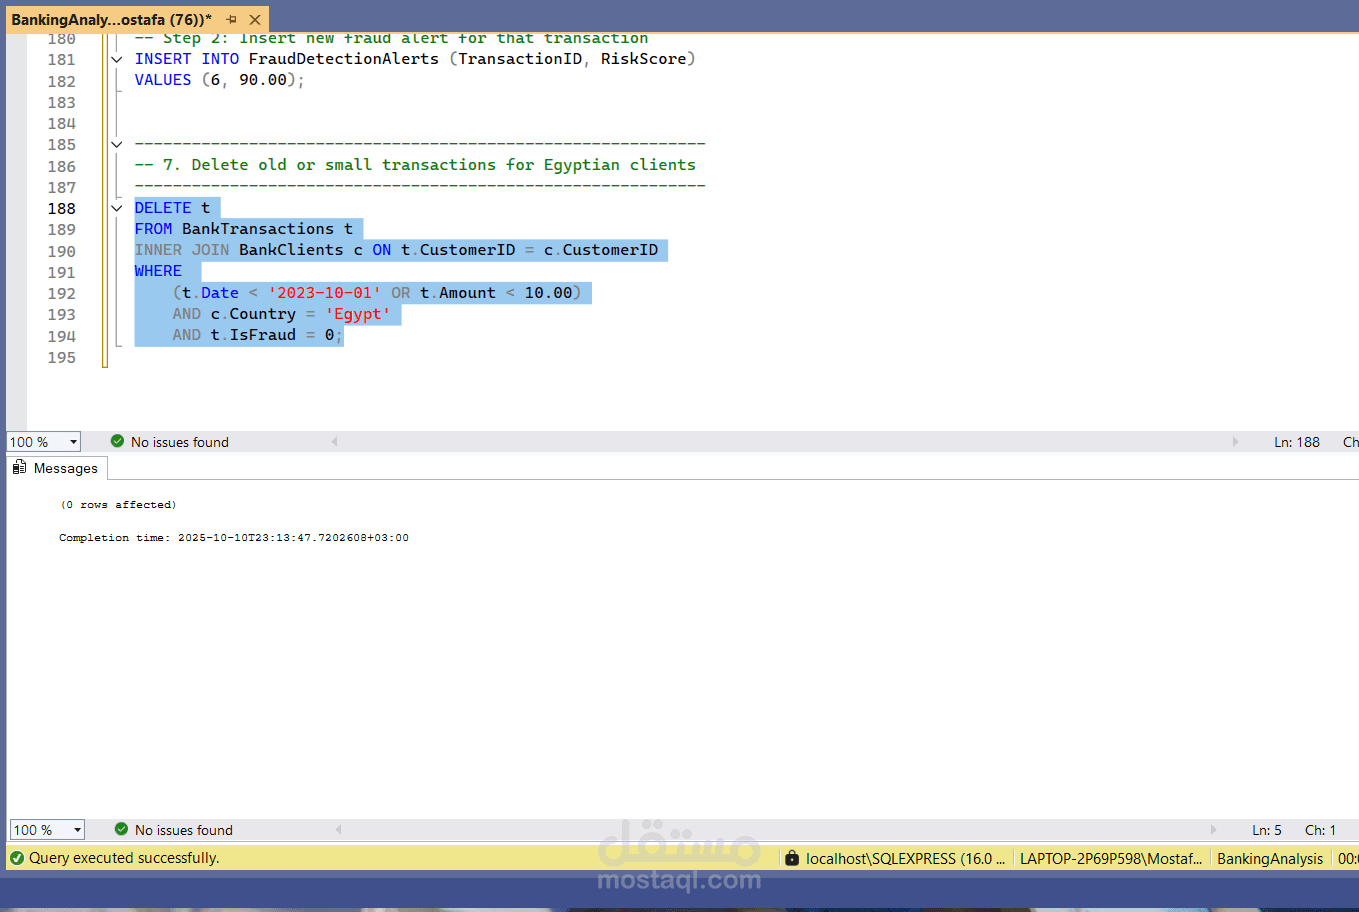Click the '2023-10-01' date string
Screen dimensions: 1359x912
[x=324, y=293]
